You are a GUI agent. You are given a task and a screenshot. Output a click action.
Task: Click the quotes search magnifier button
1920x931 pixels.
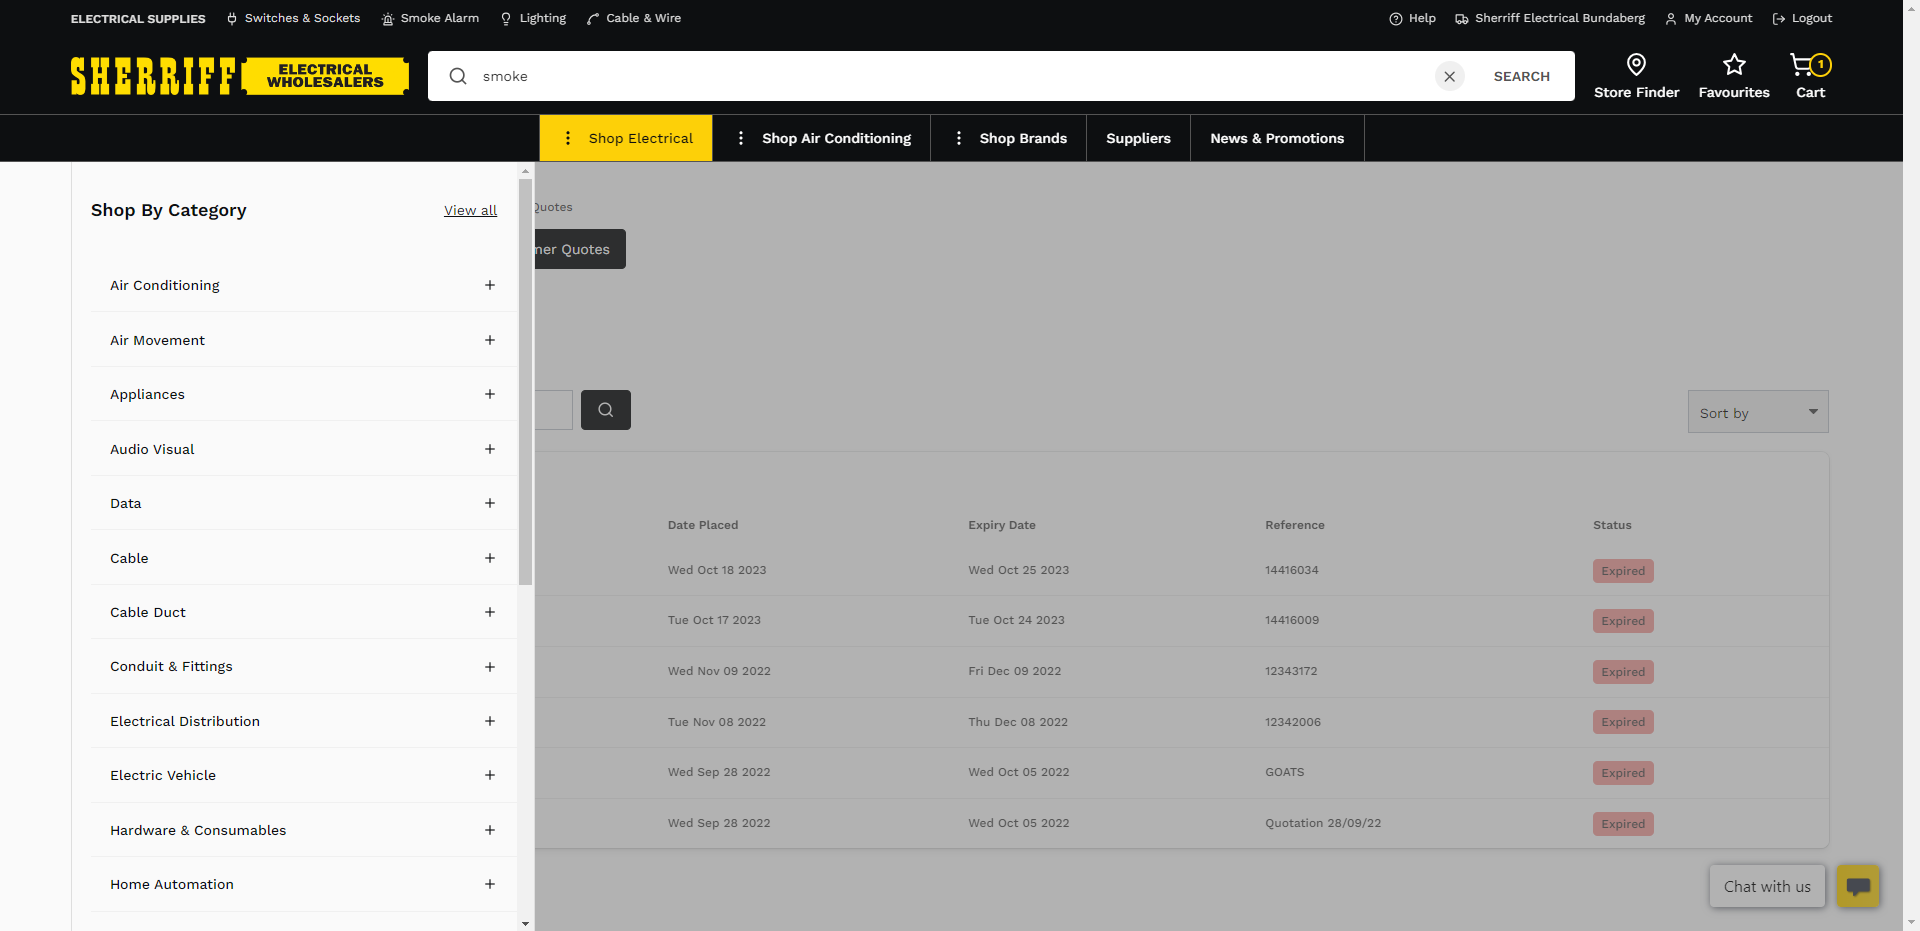605,410
